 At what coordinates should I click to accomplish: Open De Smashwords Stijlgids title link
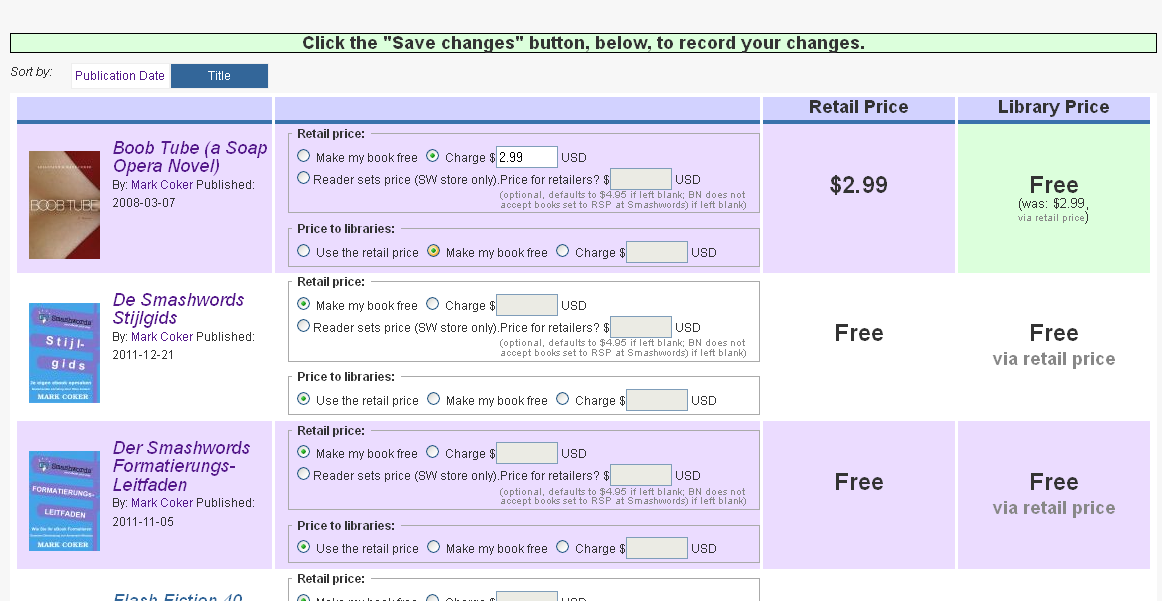(178, 308)
